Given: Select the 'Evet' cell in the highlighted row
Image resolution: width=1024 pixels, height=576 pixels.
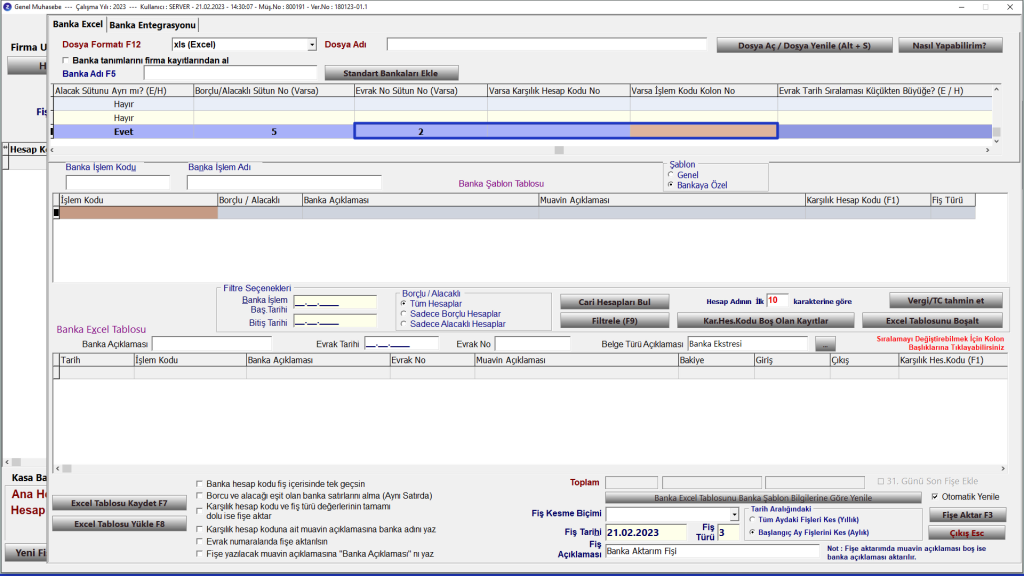Looking at the screenshot, I should tap(123, 132).
